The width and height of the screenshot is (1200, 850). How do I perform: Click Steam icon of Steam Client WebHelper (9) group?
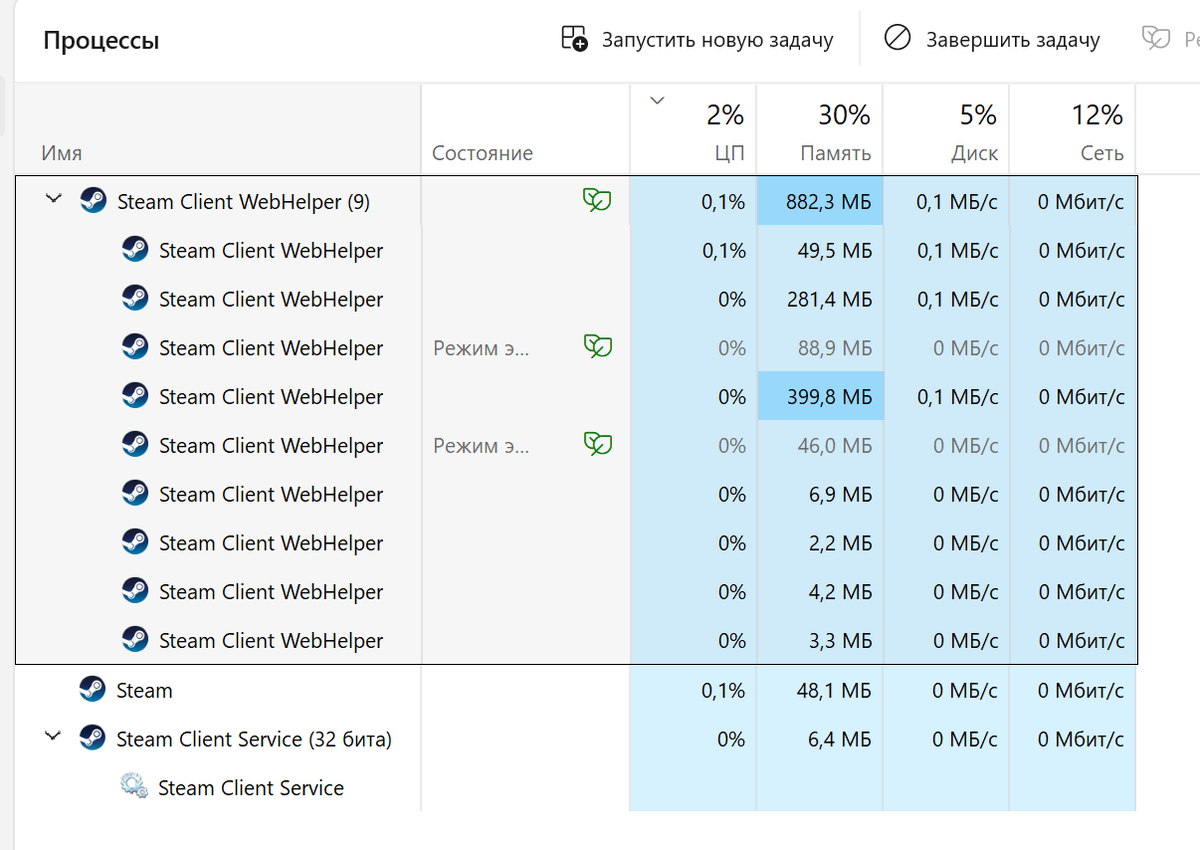click(x=94, y=201)
